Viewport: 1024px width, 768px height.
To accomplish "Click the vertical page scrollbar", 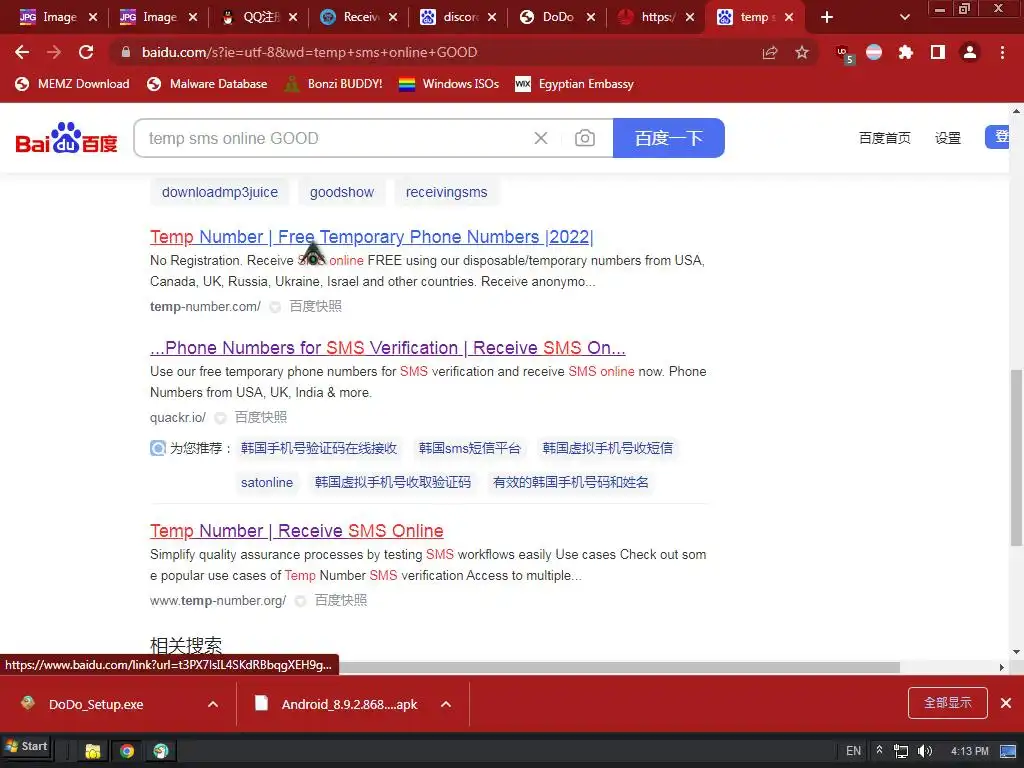I will point(1016,457).
